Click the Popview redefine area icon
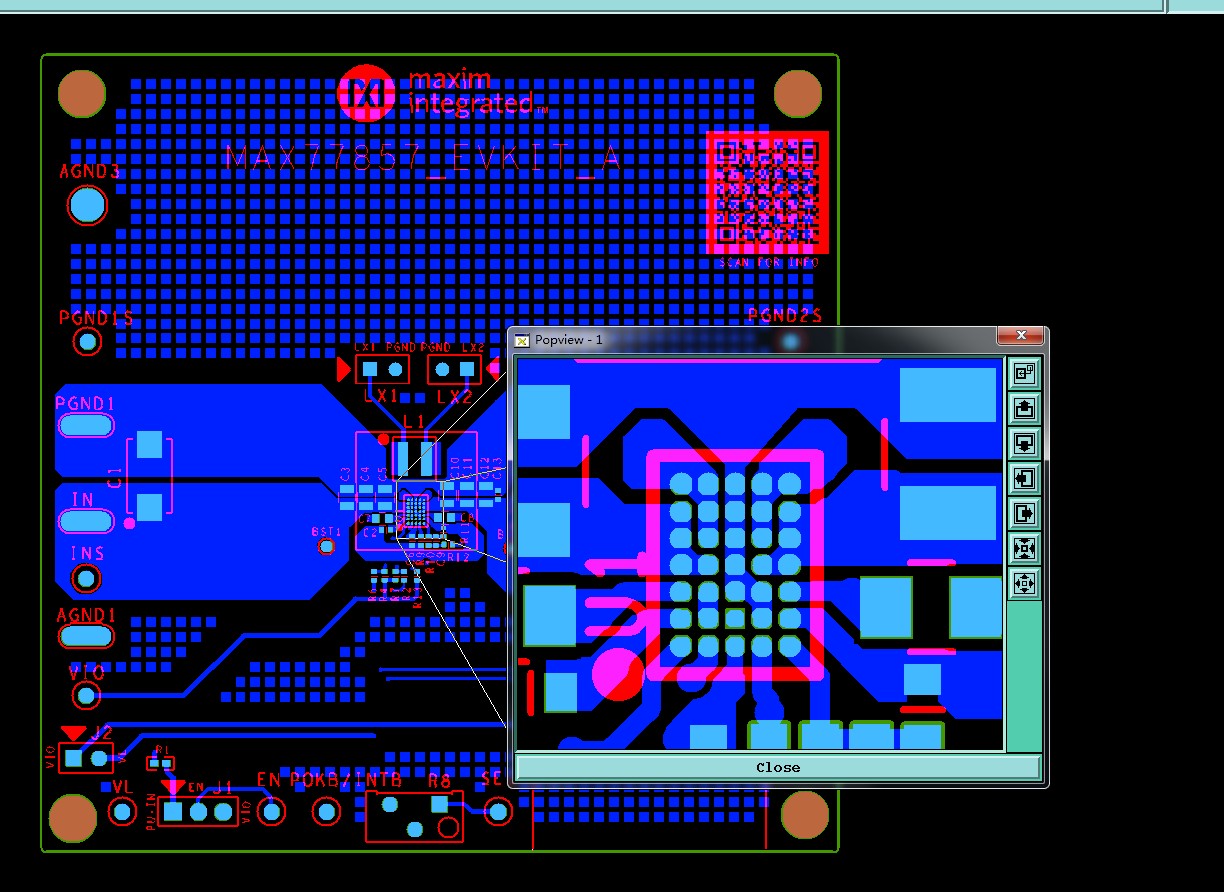The height and width of the screenshot is (892, 1224). (1024, 374)
